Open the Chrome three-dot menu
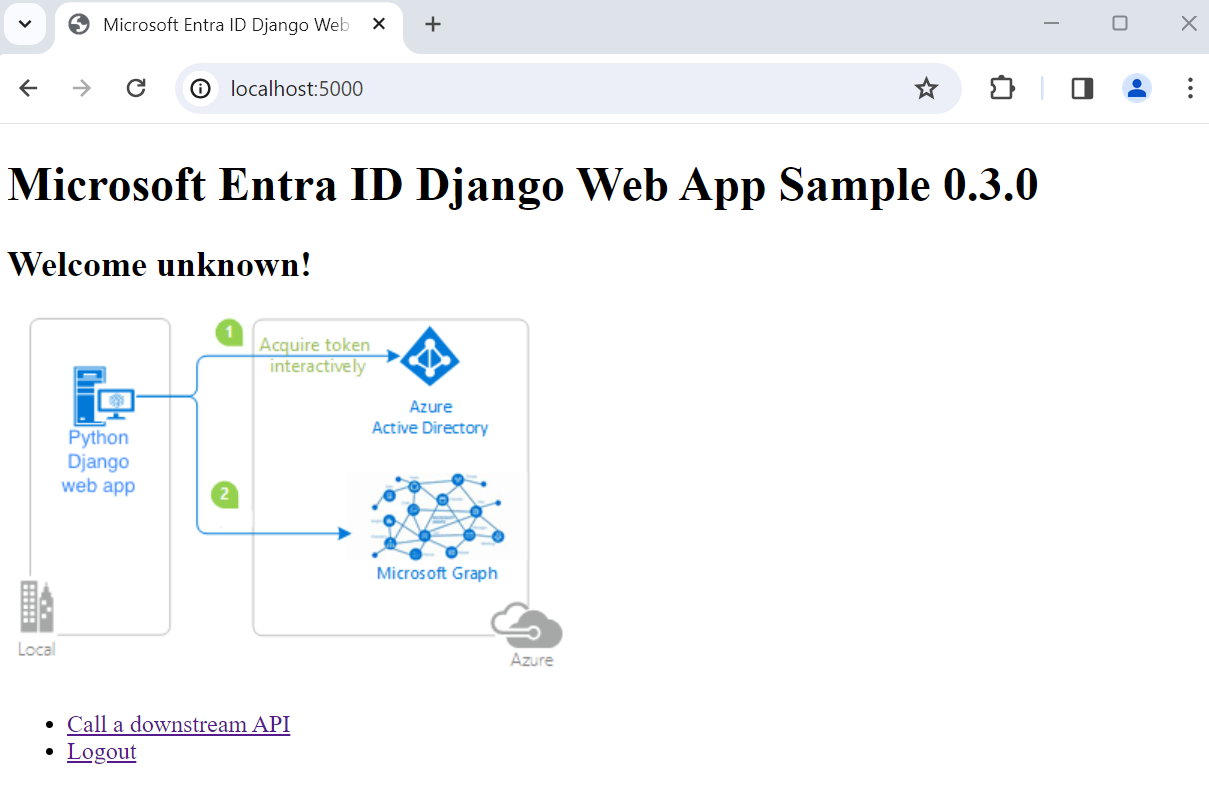 [x=1191, y=88]
